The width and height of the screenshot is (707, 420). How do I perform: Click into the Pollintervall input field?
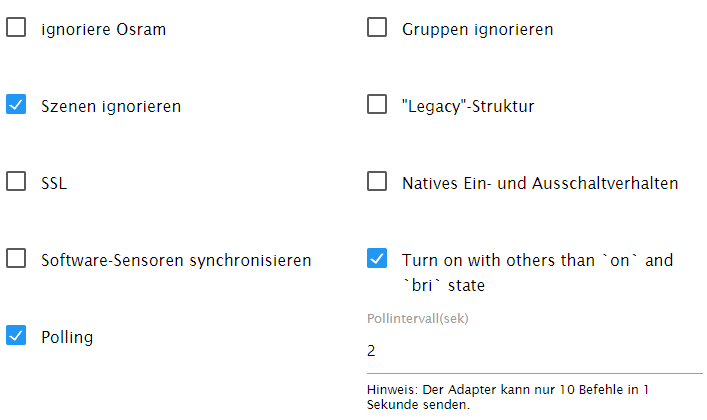click(534, 351)
